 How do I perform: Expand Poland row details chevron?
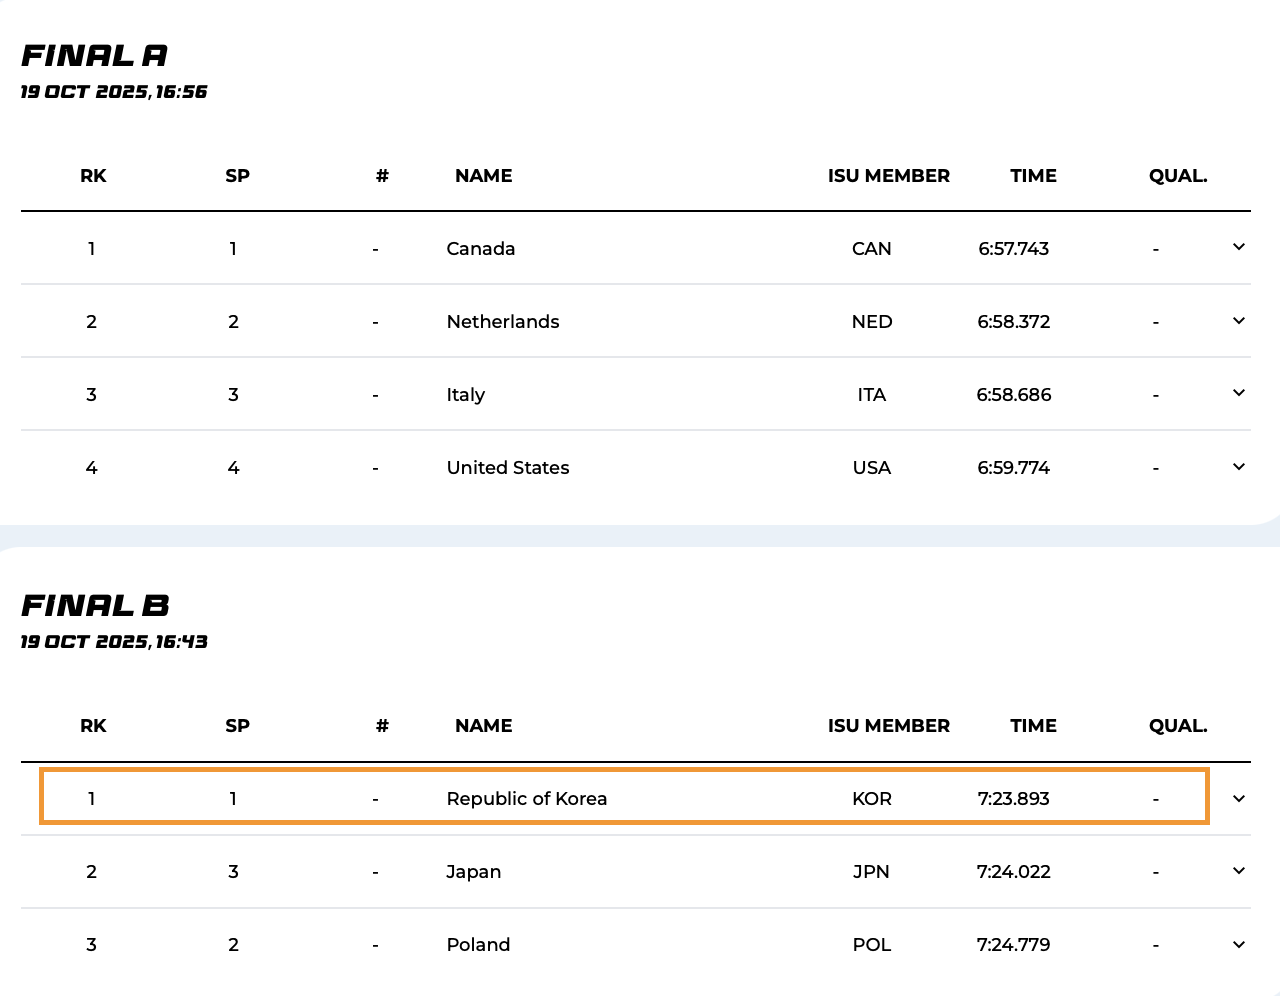(1238, 945)
